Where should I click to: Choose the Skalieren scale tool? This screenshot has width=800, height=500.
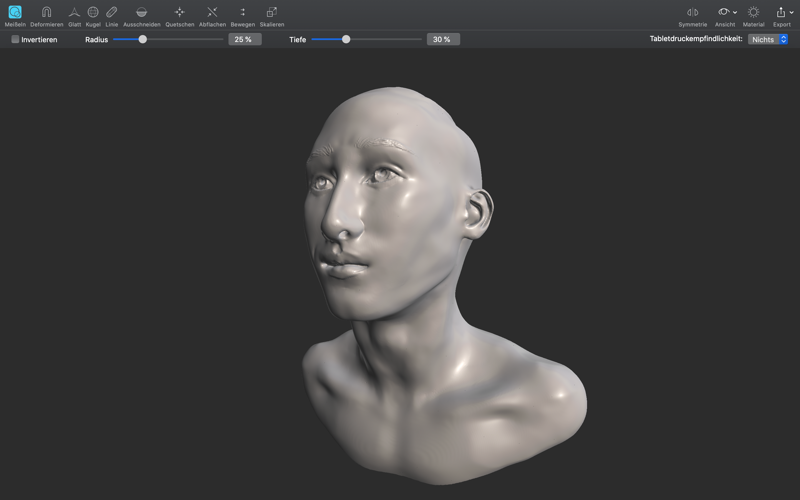271,13
